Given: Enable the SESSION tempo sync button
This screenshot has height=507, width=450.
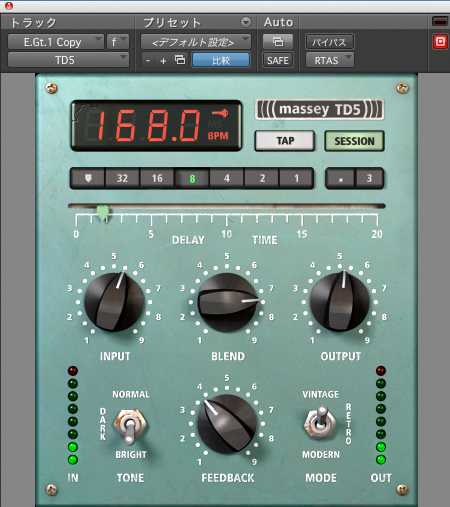Looking at the screenshot, I should point(354,141).
